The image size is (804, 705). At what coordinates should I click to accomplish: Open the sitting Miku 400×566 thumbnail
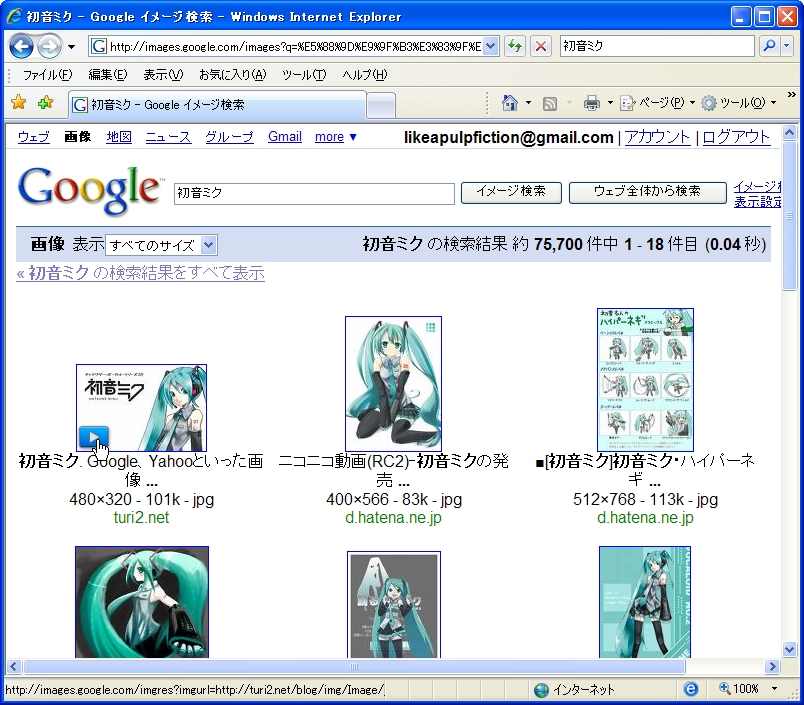point(393,384)
